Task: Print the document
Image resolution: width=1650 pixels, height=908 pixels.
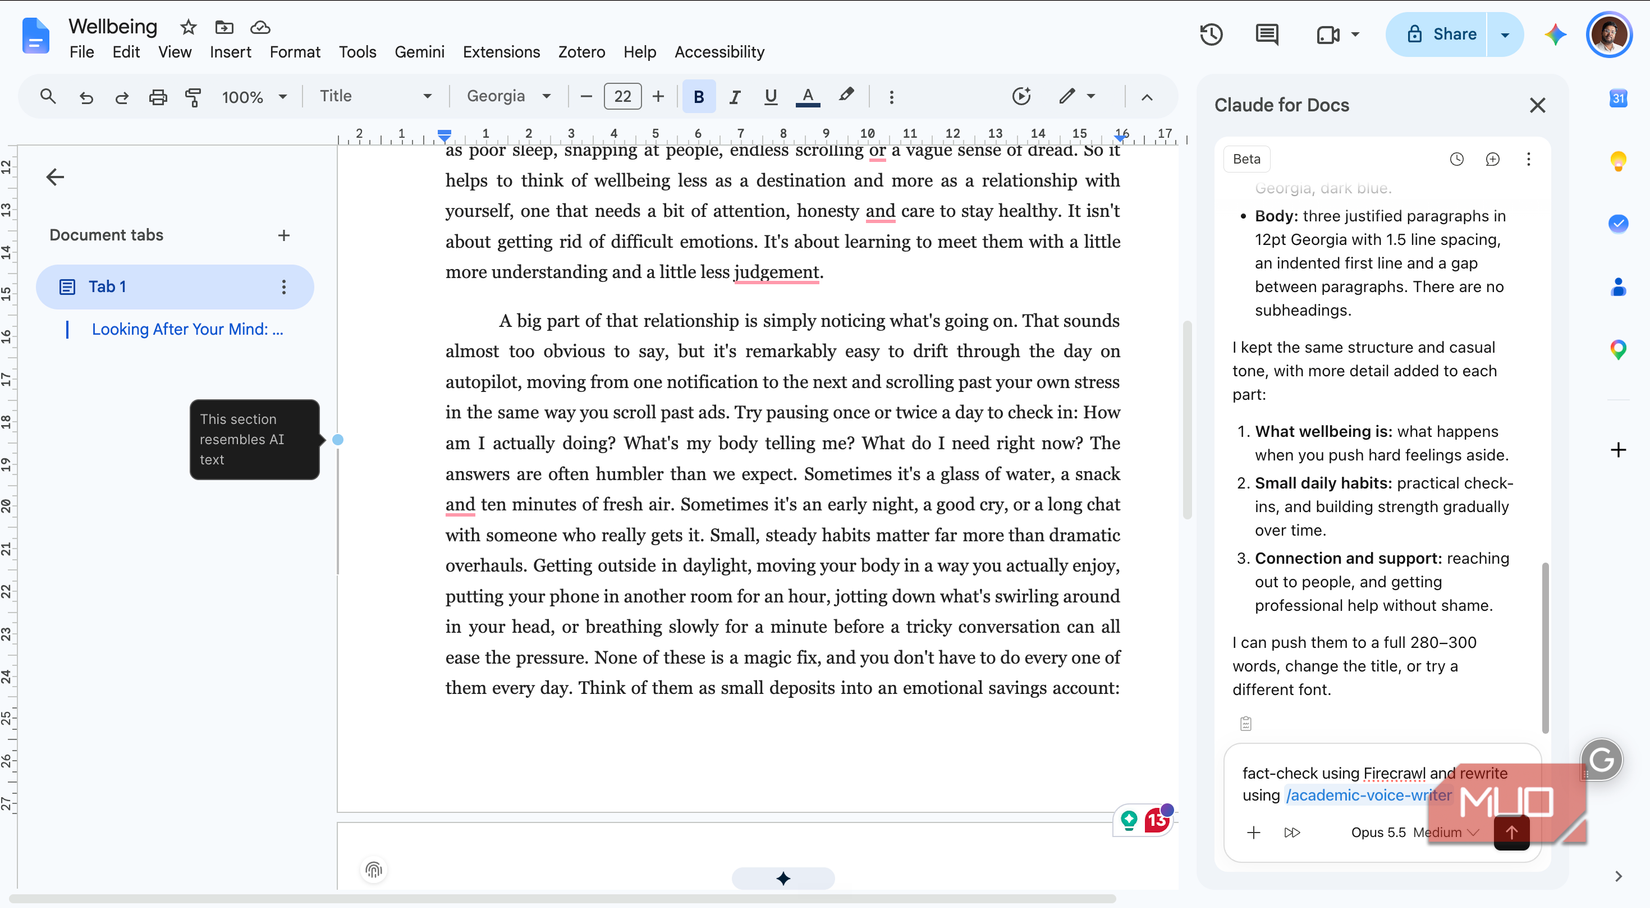Action: click(157, 97)
